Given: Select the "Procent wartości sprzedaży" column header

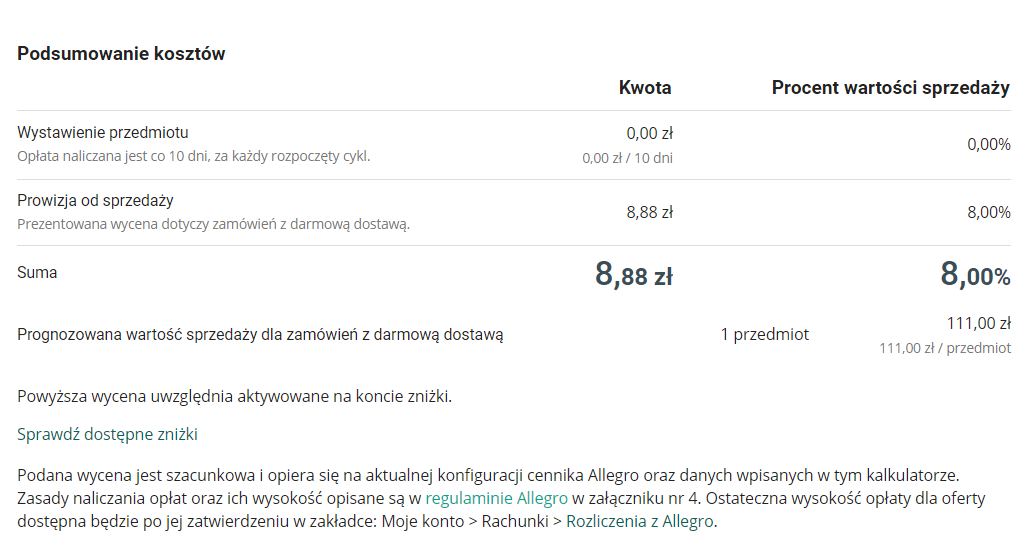Looking at the screenshot, I should coord(890,88).
